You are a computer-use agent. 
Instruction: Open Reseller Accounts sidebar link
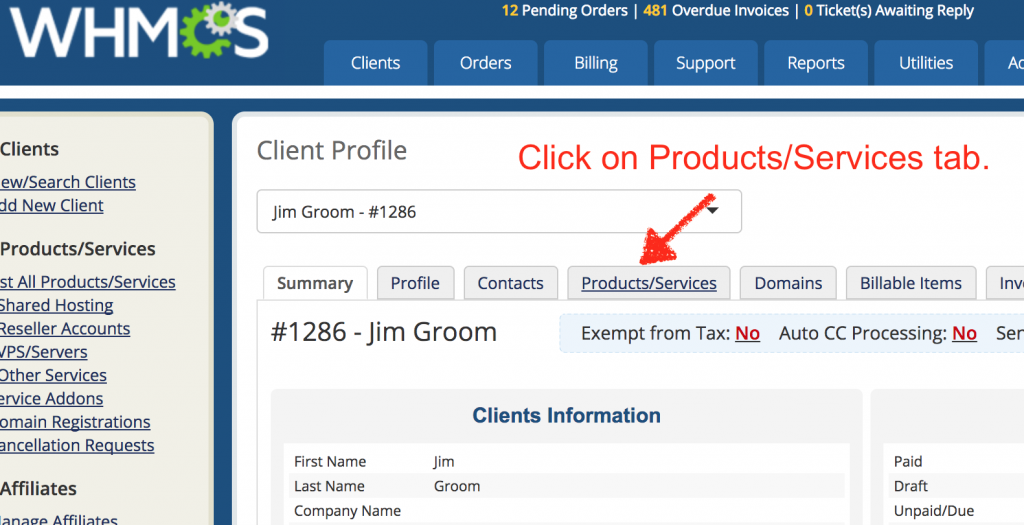pyautogui.click(x=64, y=328)
